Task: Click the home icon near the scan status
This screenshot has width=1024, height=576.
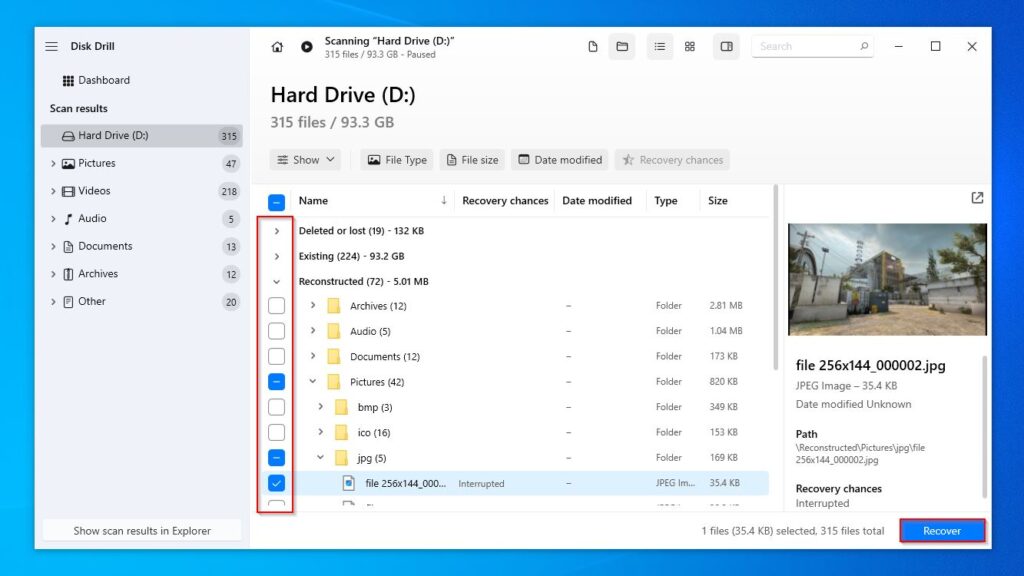Action: 276,45
